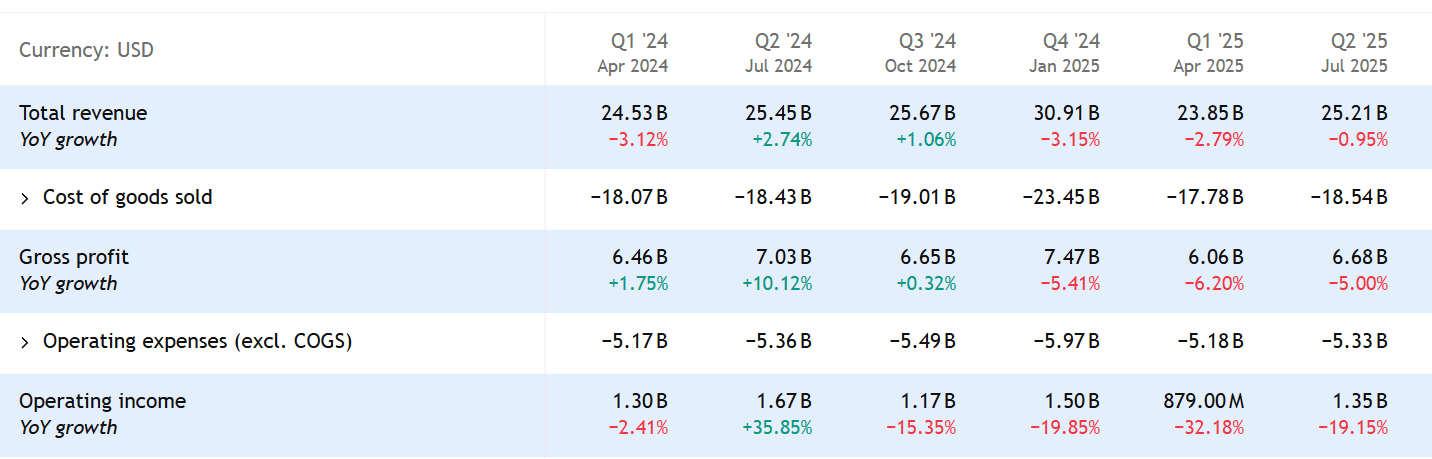This screenshot has height=459, width=1432.
Task: Expand the Cost of goods sold row
Action: 25,198
